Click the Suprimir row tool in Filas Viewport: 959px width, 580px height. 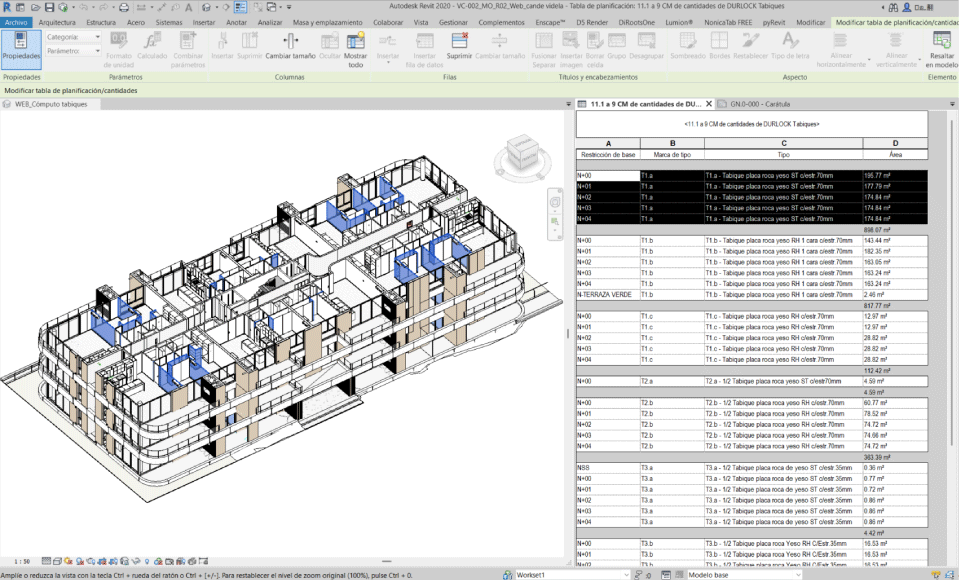coord(459,46)
